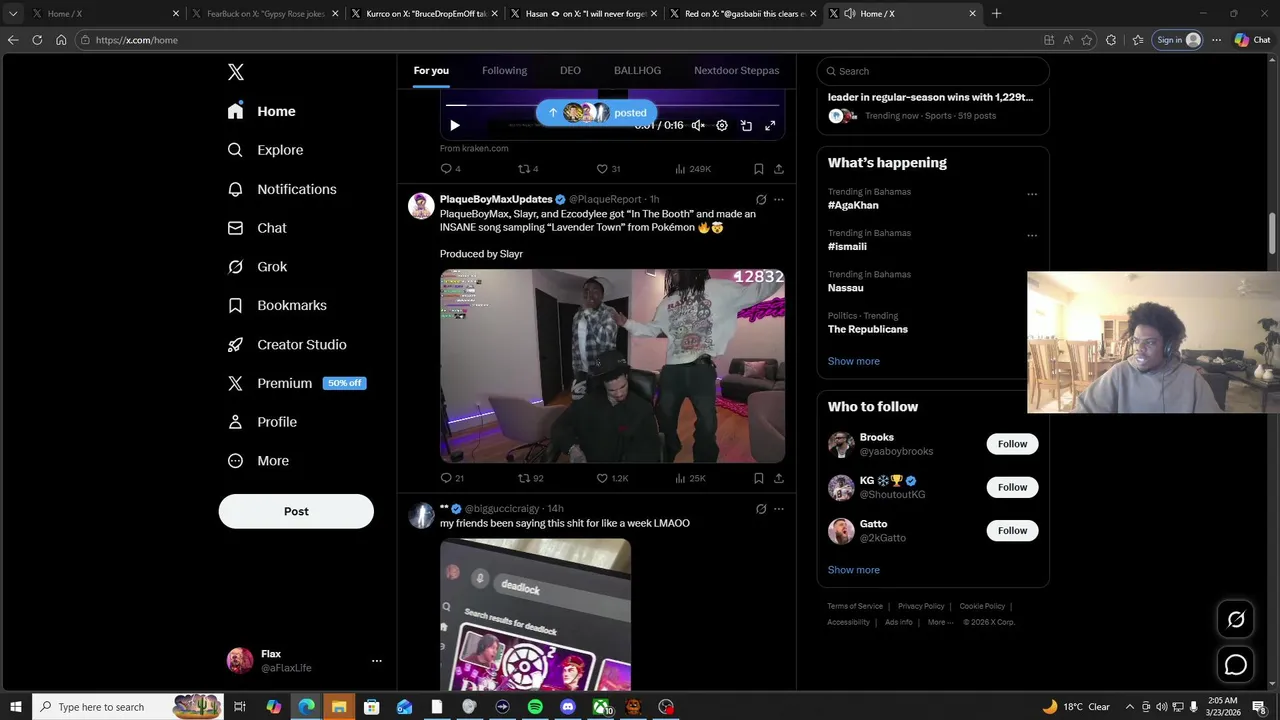Open Creator Studio from the sidebar
Screen dimensions: 1280x720
tap(288, 344)
